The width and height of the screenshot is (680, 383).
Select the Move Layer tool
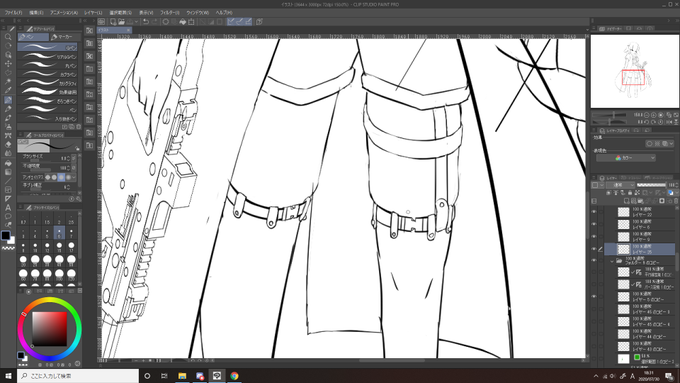(x=8, y=64)
